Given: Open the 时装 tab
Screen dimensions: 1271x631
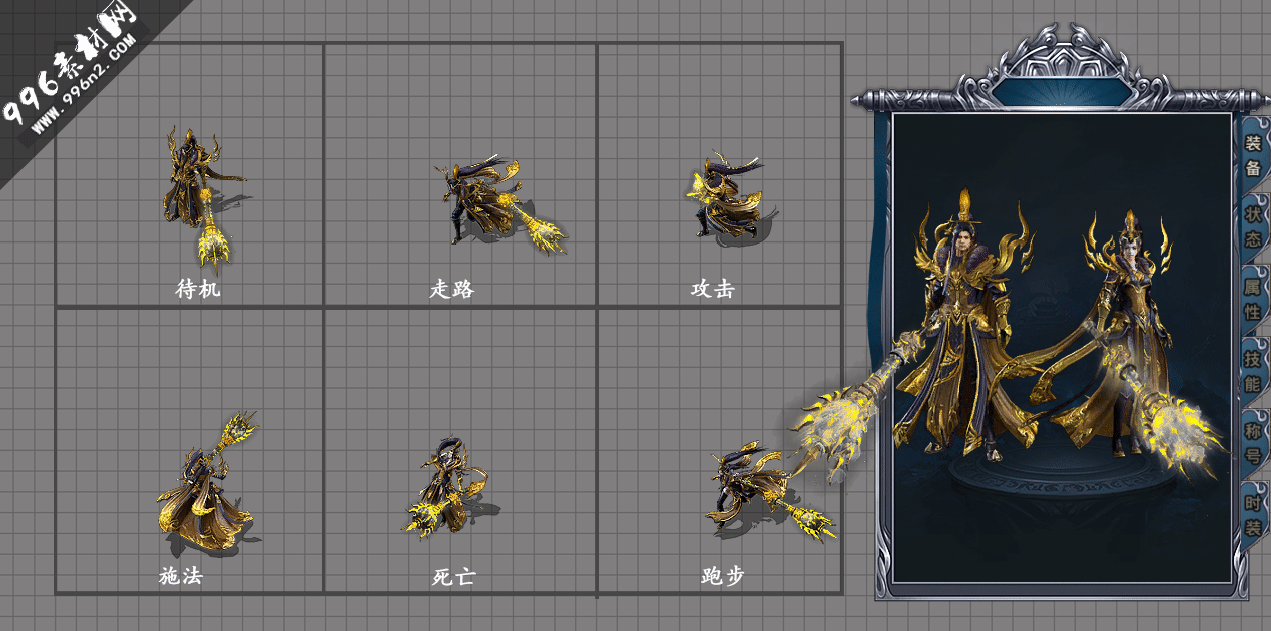Looking at the screenshot, I should point(1253,515).
